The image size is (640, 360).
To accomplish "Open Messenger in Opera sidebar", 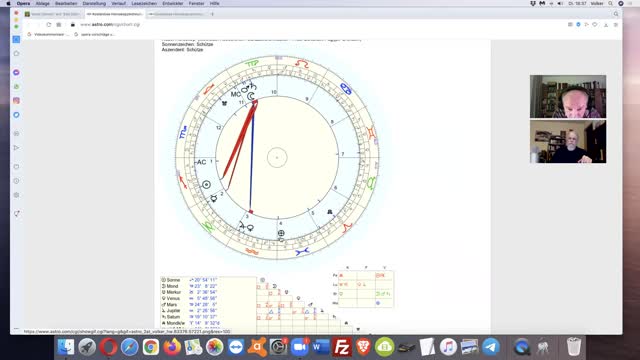I will point(16,72).
